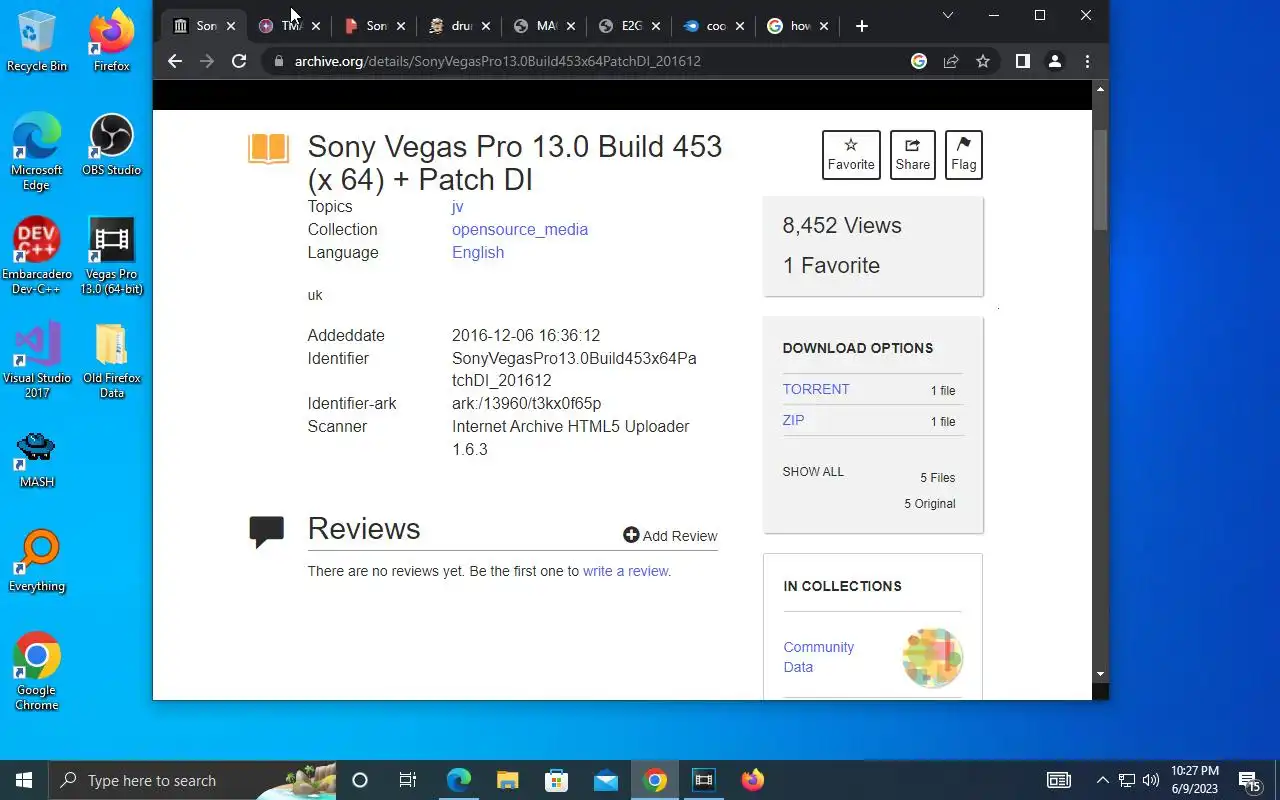
Task: Open Vegas Pro from taskbar
Action: click(x=704, y=780)
